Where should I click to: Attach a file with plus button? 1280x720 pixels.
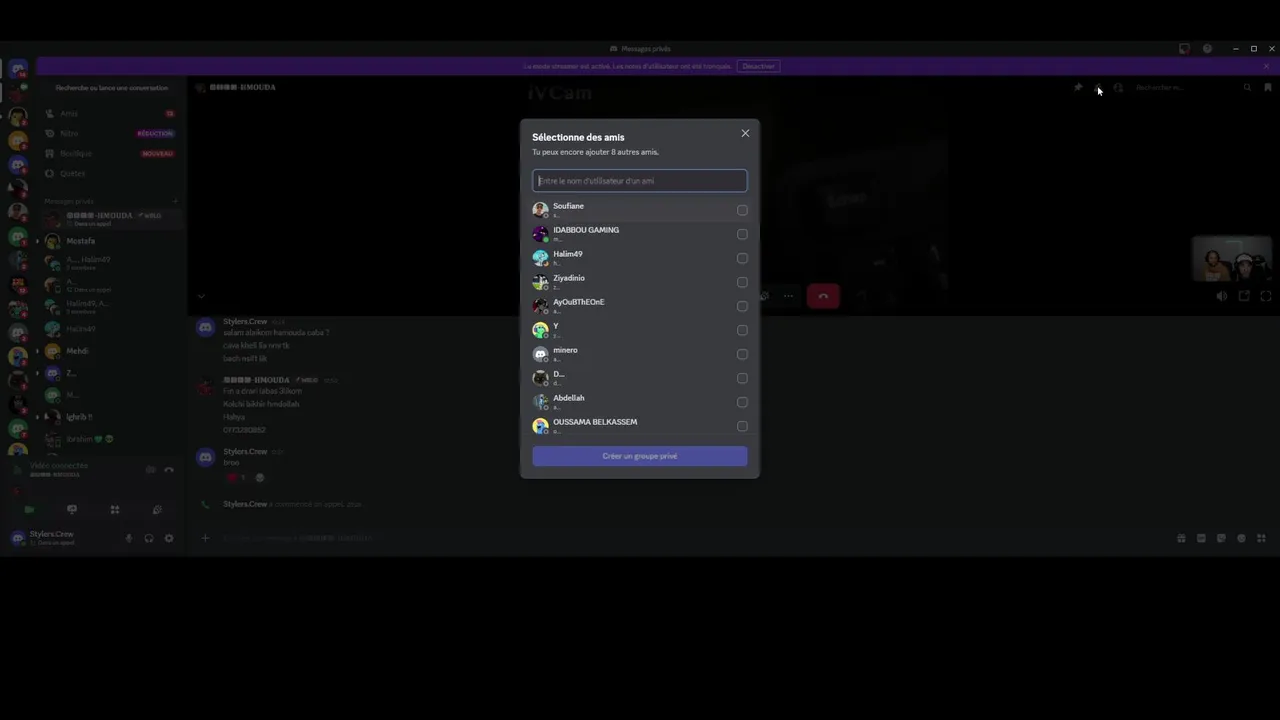pos(205,538)
